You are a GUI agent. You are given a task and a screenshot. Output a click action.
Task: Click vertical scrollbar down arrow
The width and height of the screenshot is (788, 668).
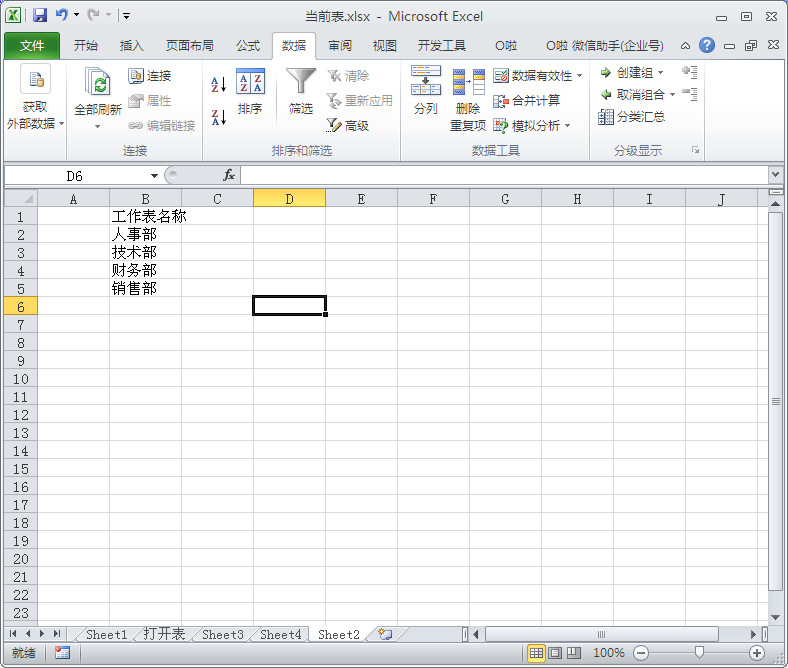click(775, 617)
